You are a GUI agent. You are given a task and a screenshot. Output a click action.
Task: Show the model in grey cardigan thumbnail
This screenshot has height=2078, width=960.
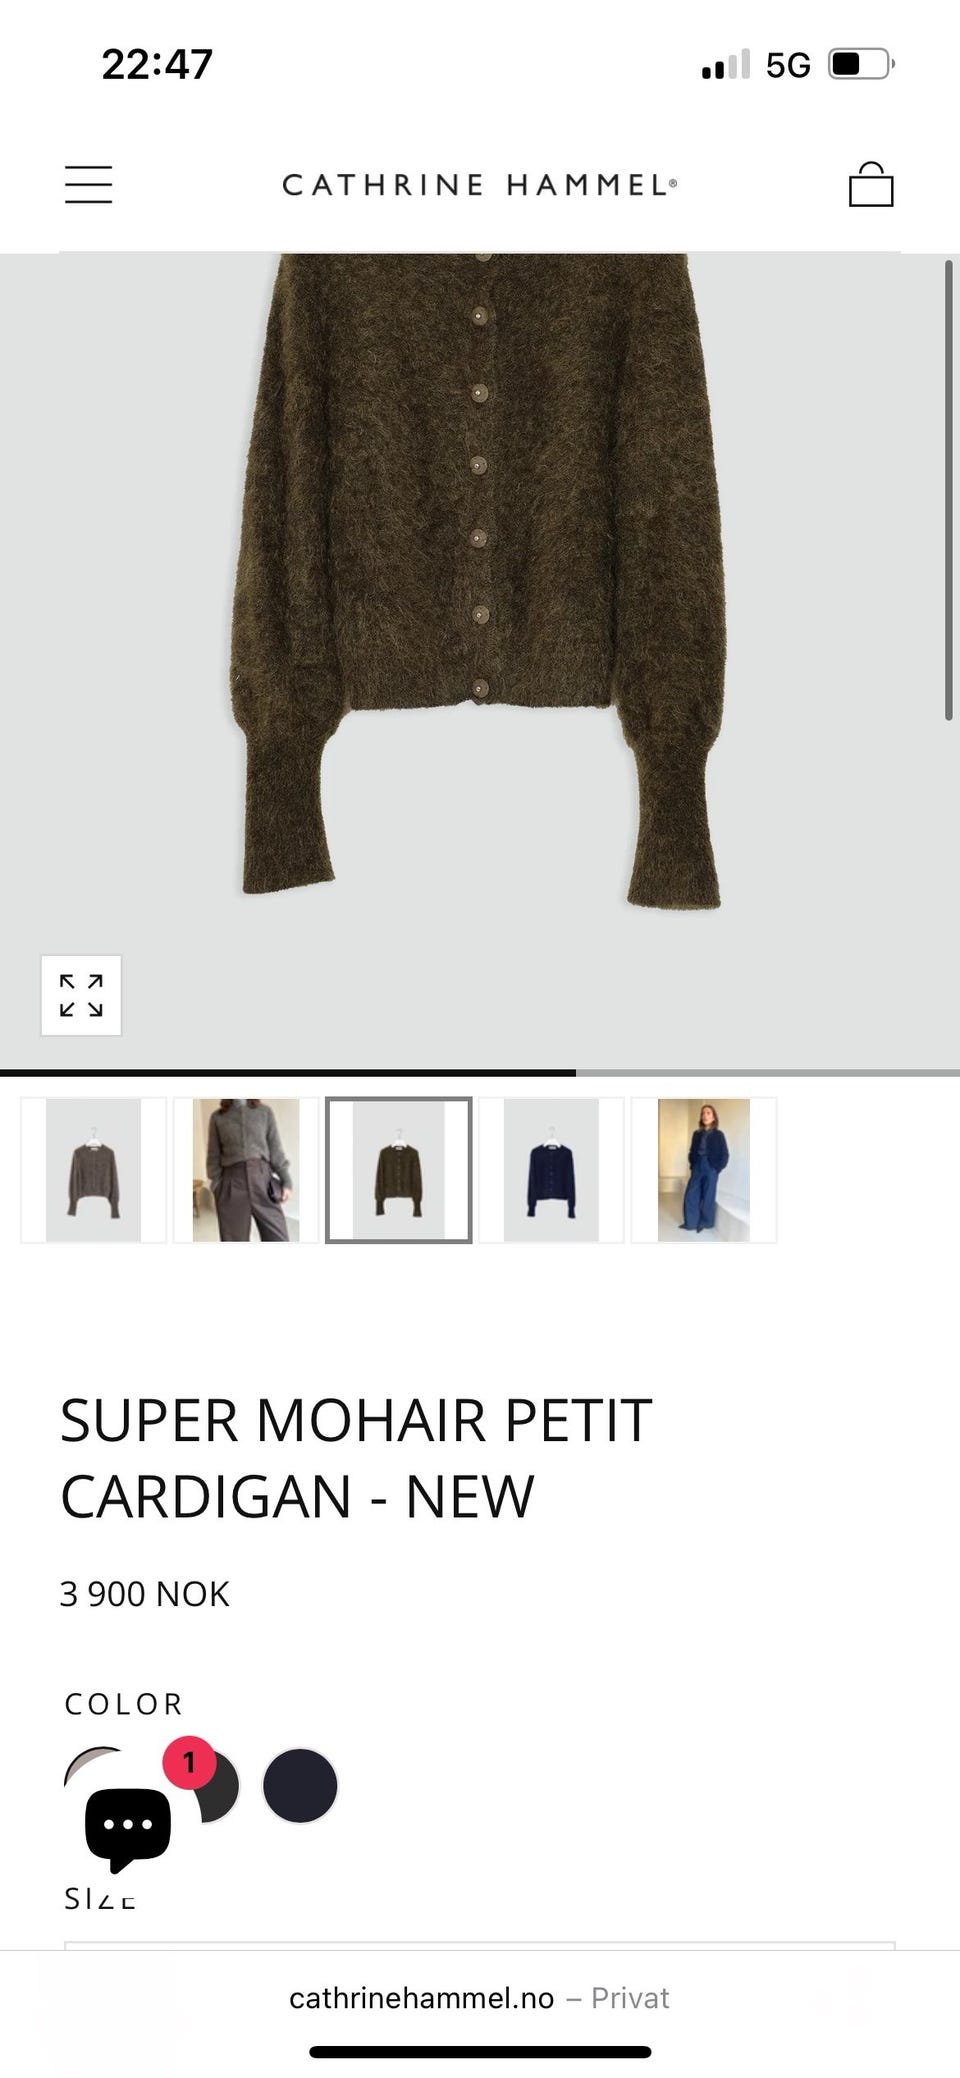click(x=246, y=1170)
